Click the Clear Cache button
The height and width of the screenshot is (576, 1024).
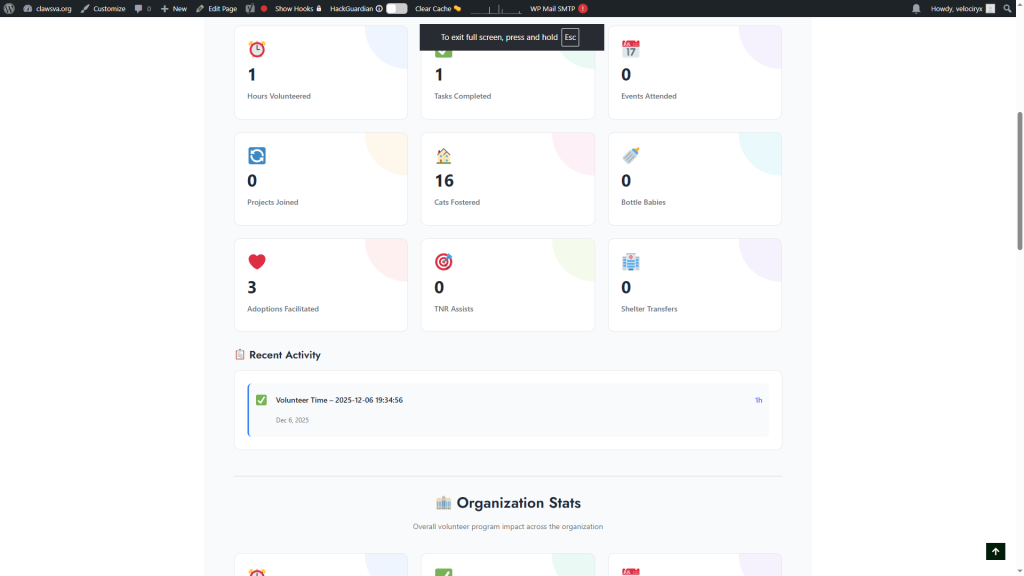click(x=438, y=8)
